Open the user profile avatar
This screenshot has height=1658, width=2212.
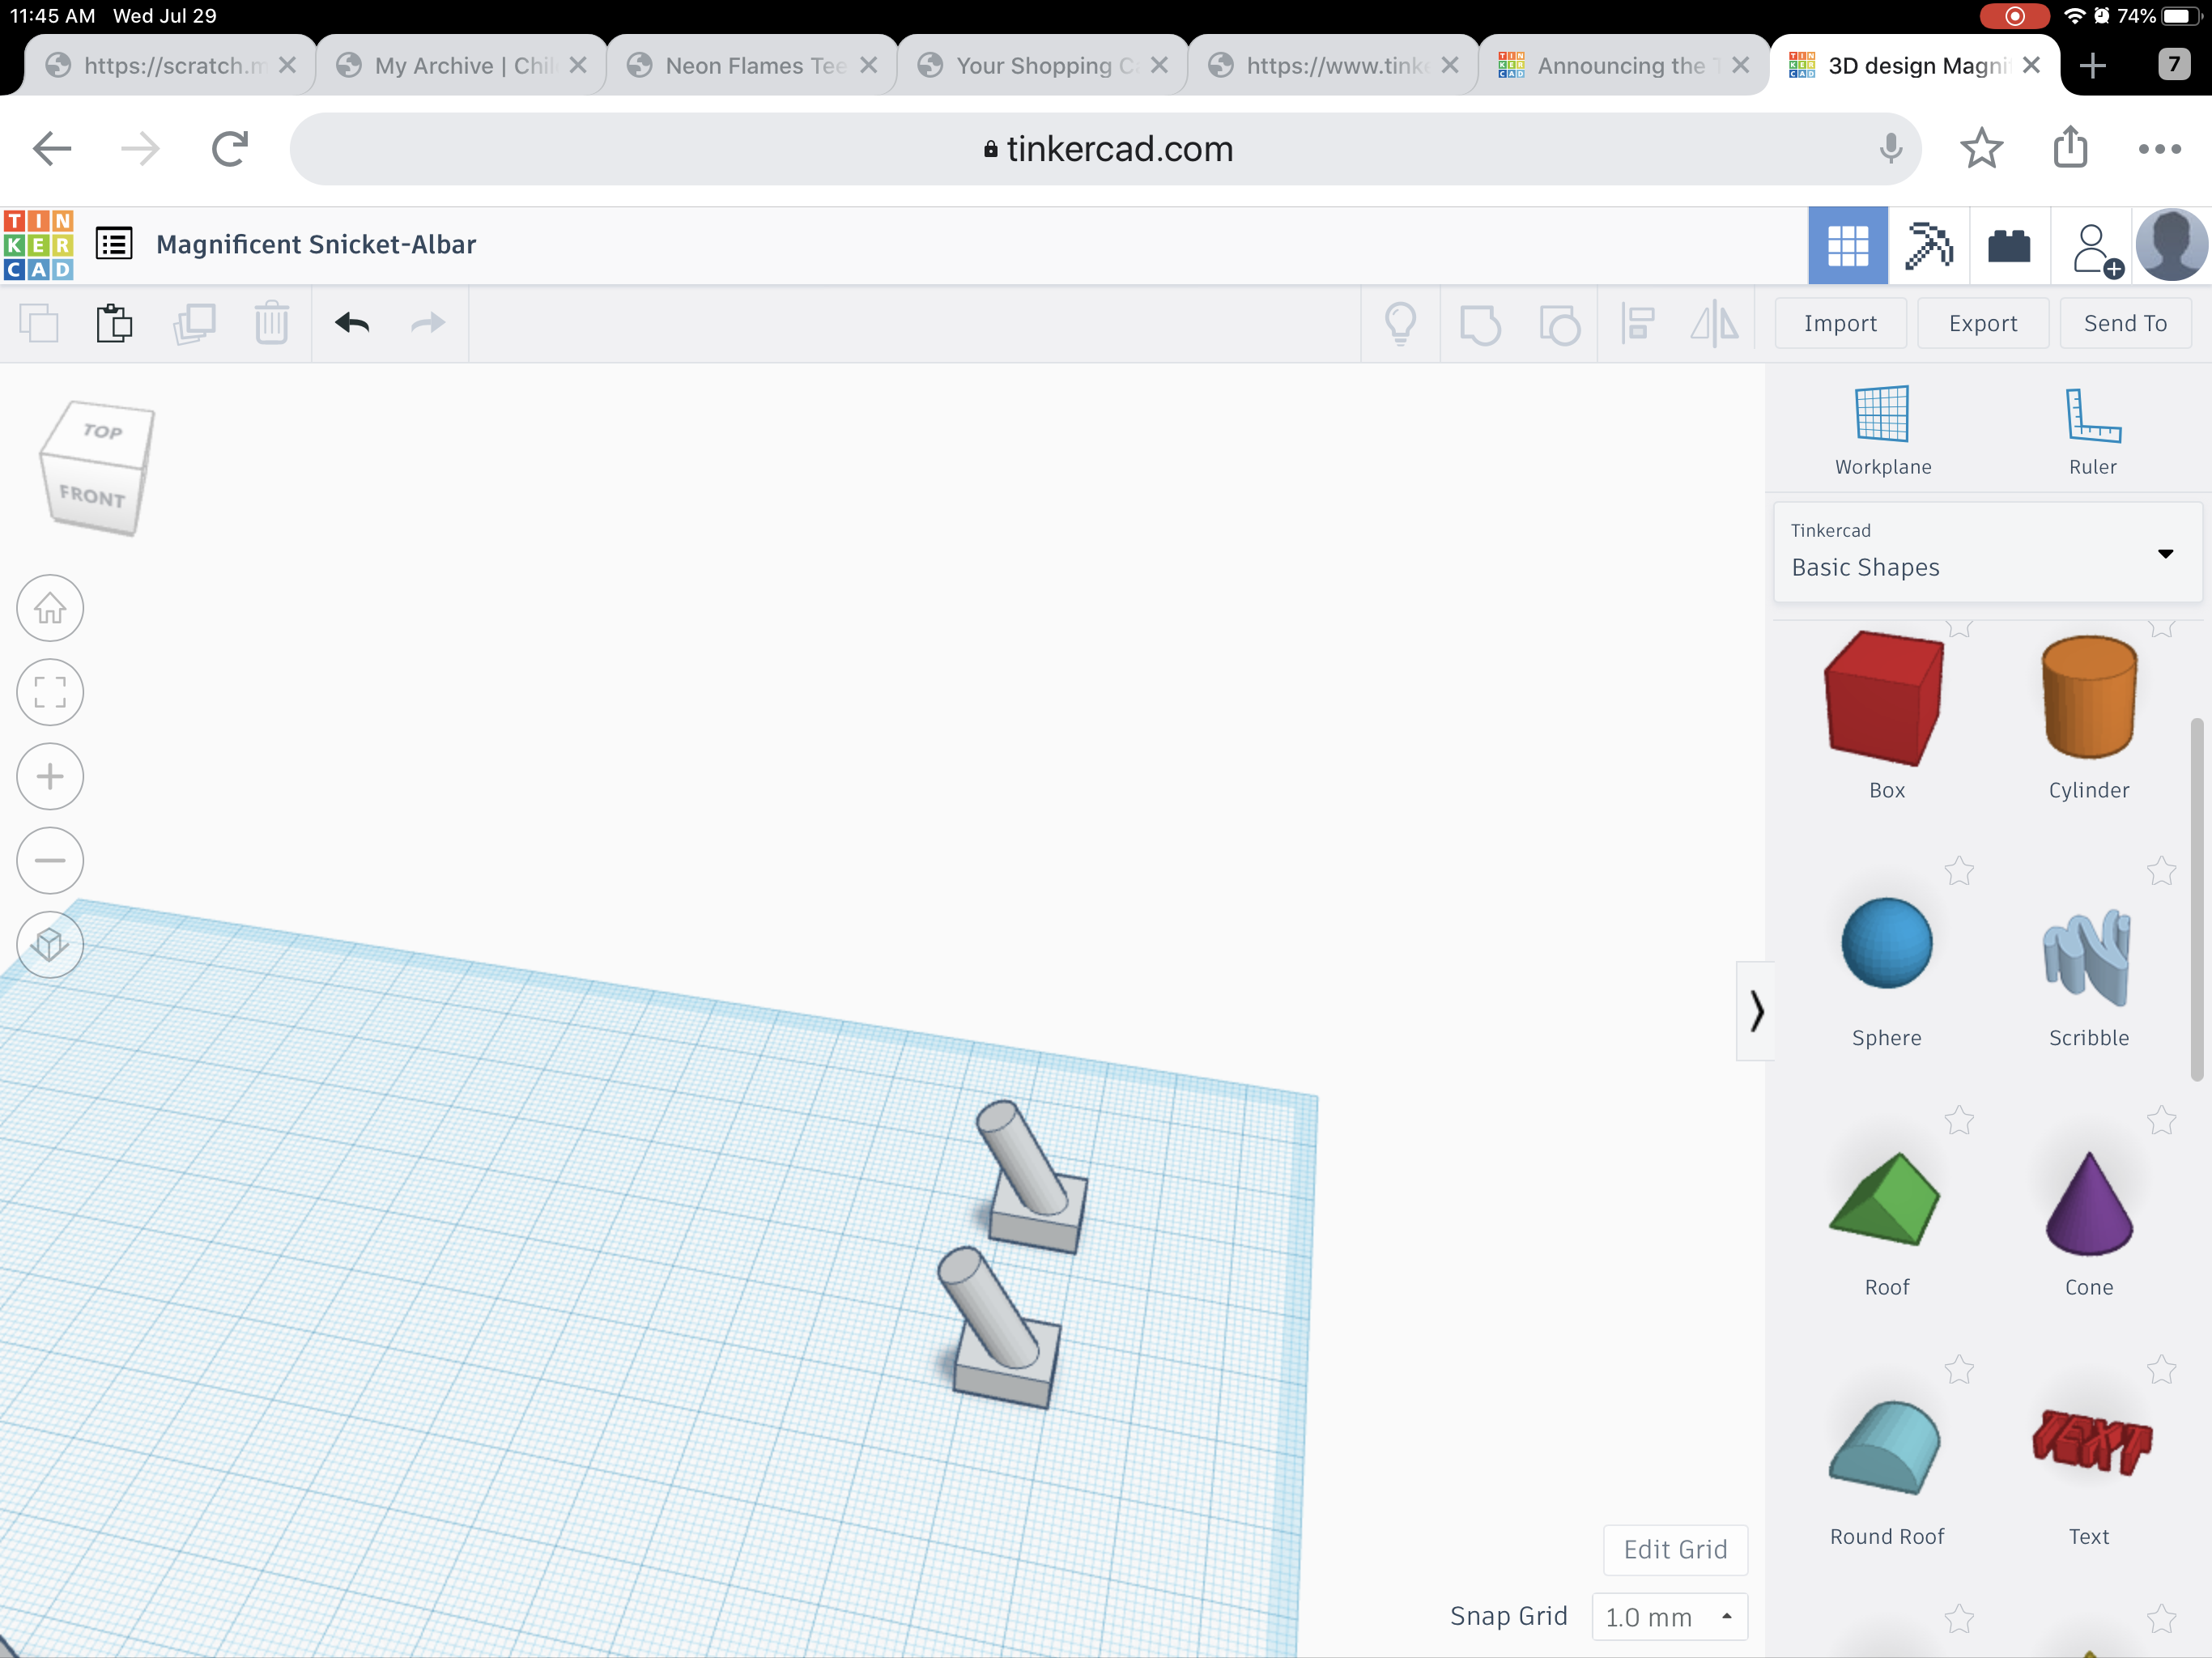[2171, 245]
